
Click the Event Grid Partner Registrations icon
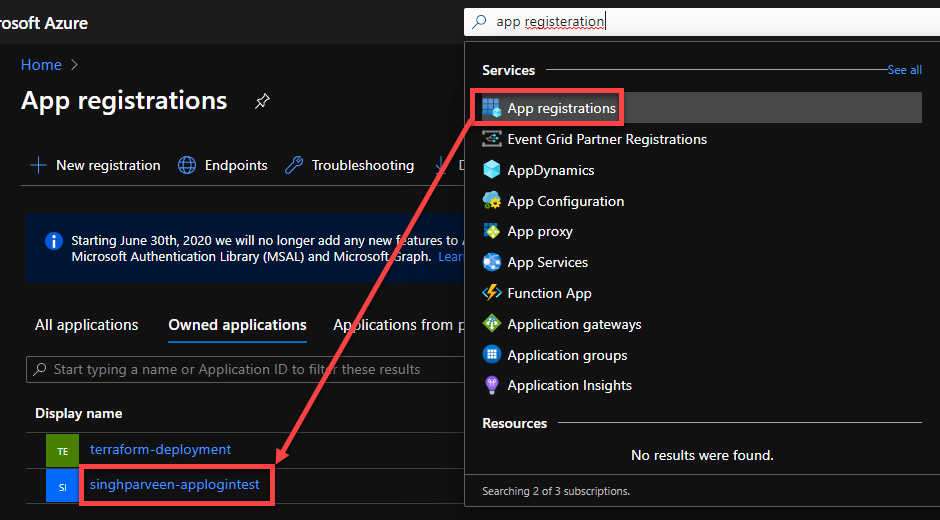pyautogui.click(x=492, y=139)
